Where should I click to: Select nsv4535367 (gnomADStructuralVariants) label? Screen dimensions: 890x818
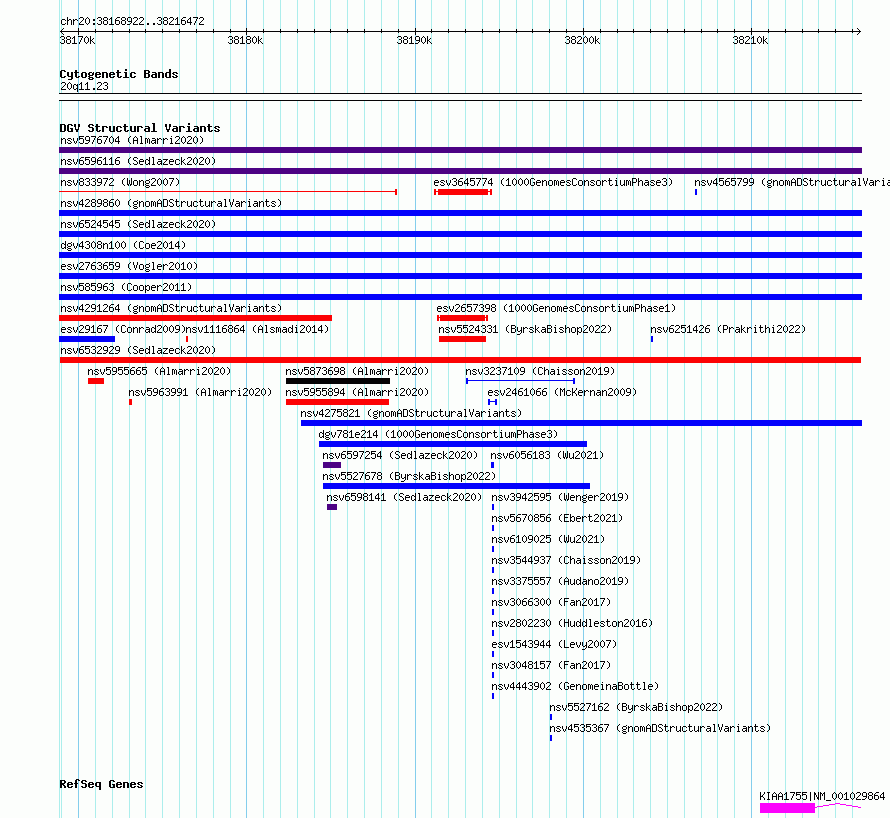[x=660, y=728]
